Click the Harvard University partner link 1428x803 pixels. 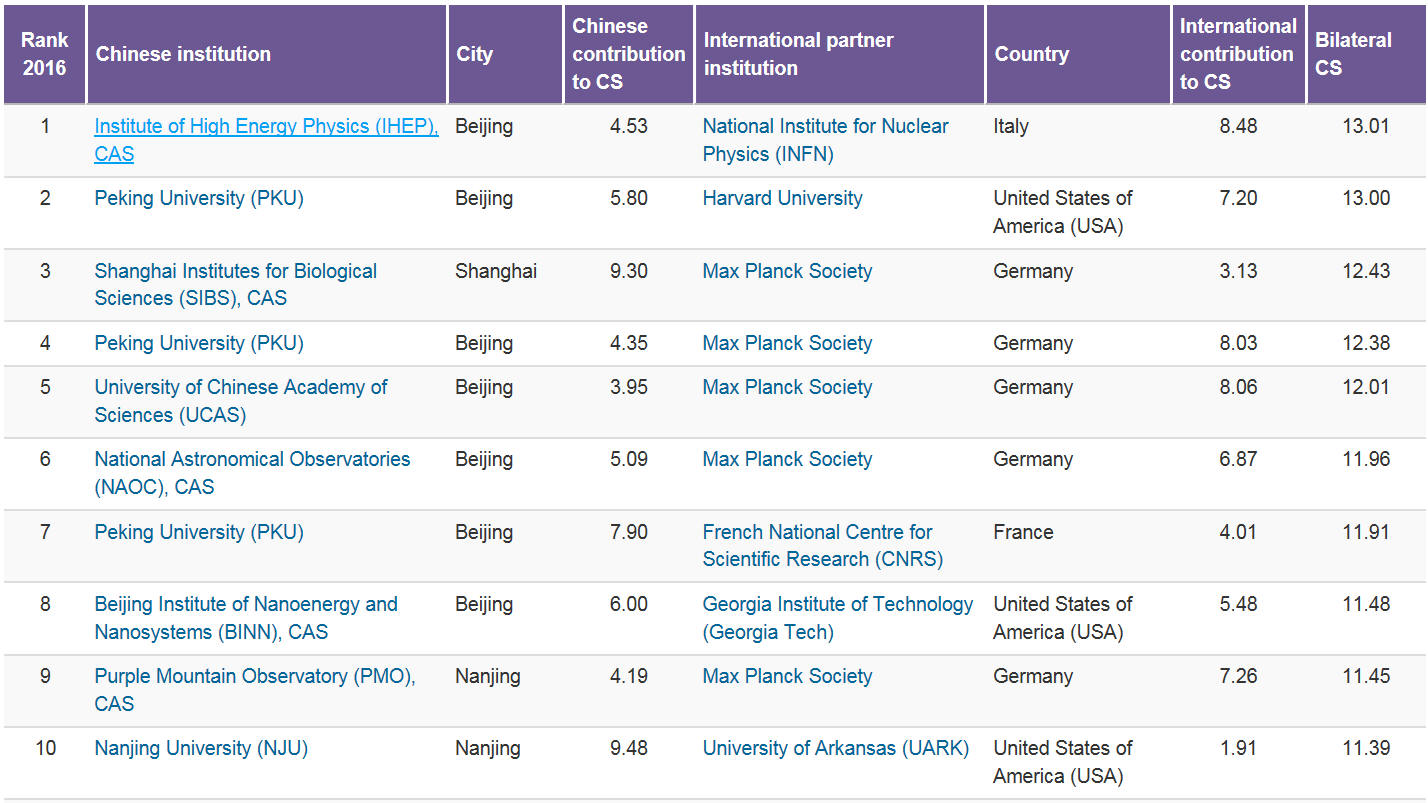pyautogui.click(x=782, y=198)
